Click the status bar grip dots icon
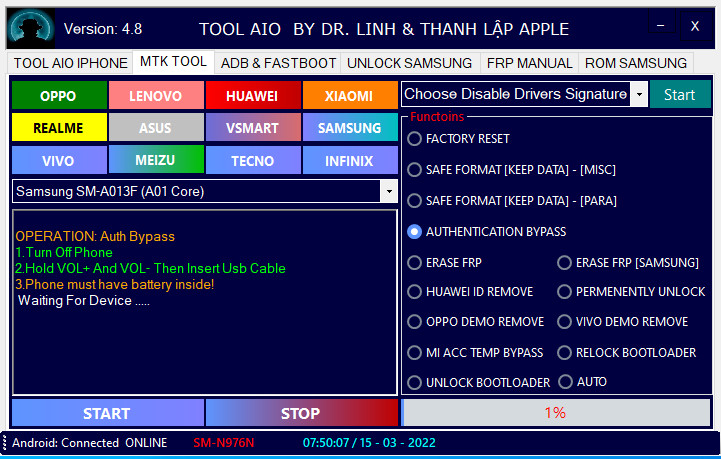721x459 pixels. tap(4, 442)
